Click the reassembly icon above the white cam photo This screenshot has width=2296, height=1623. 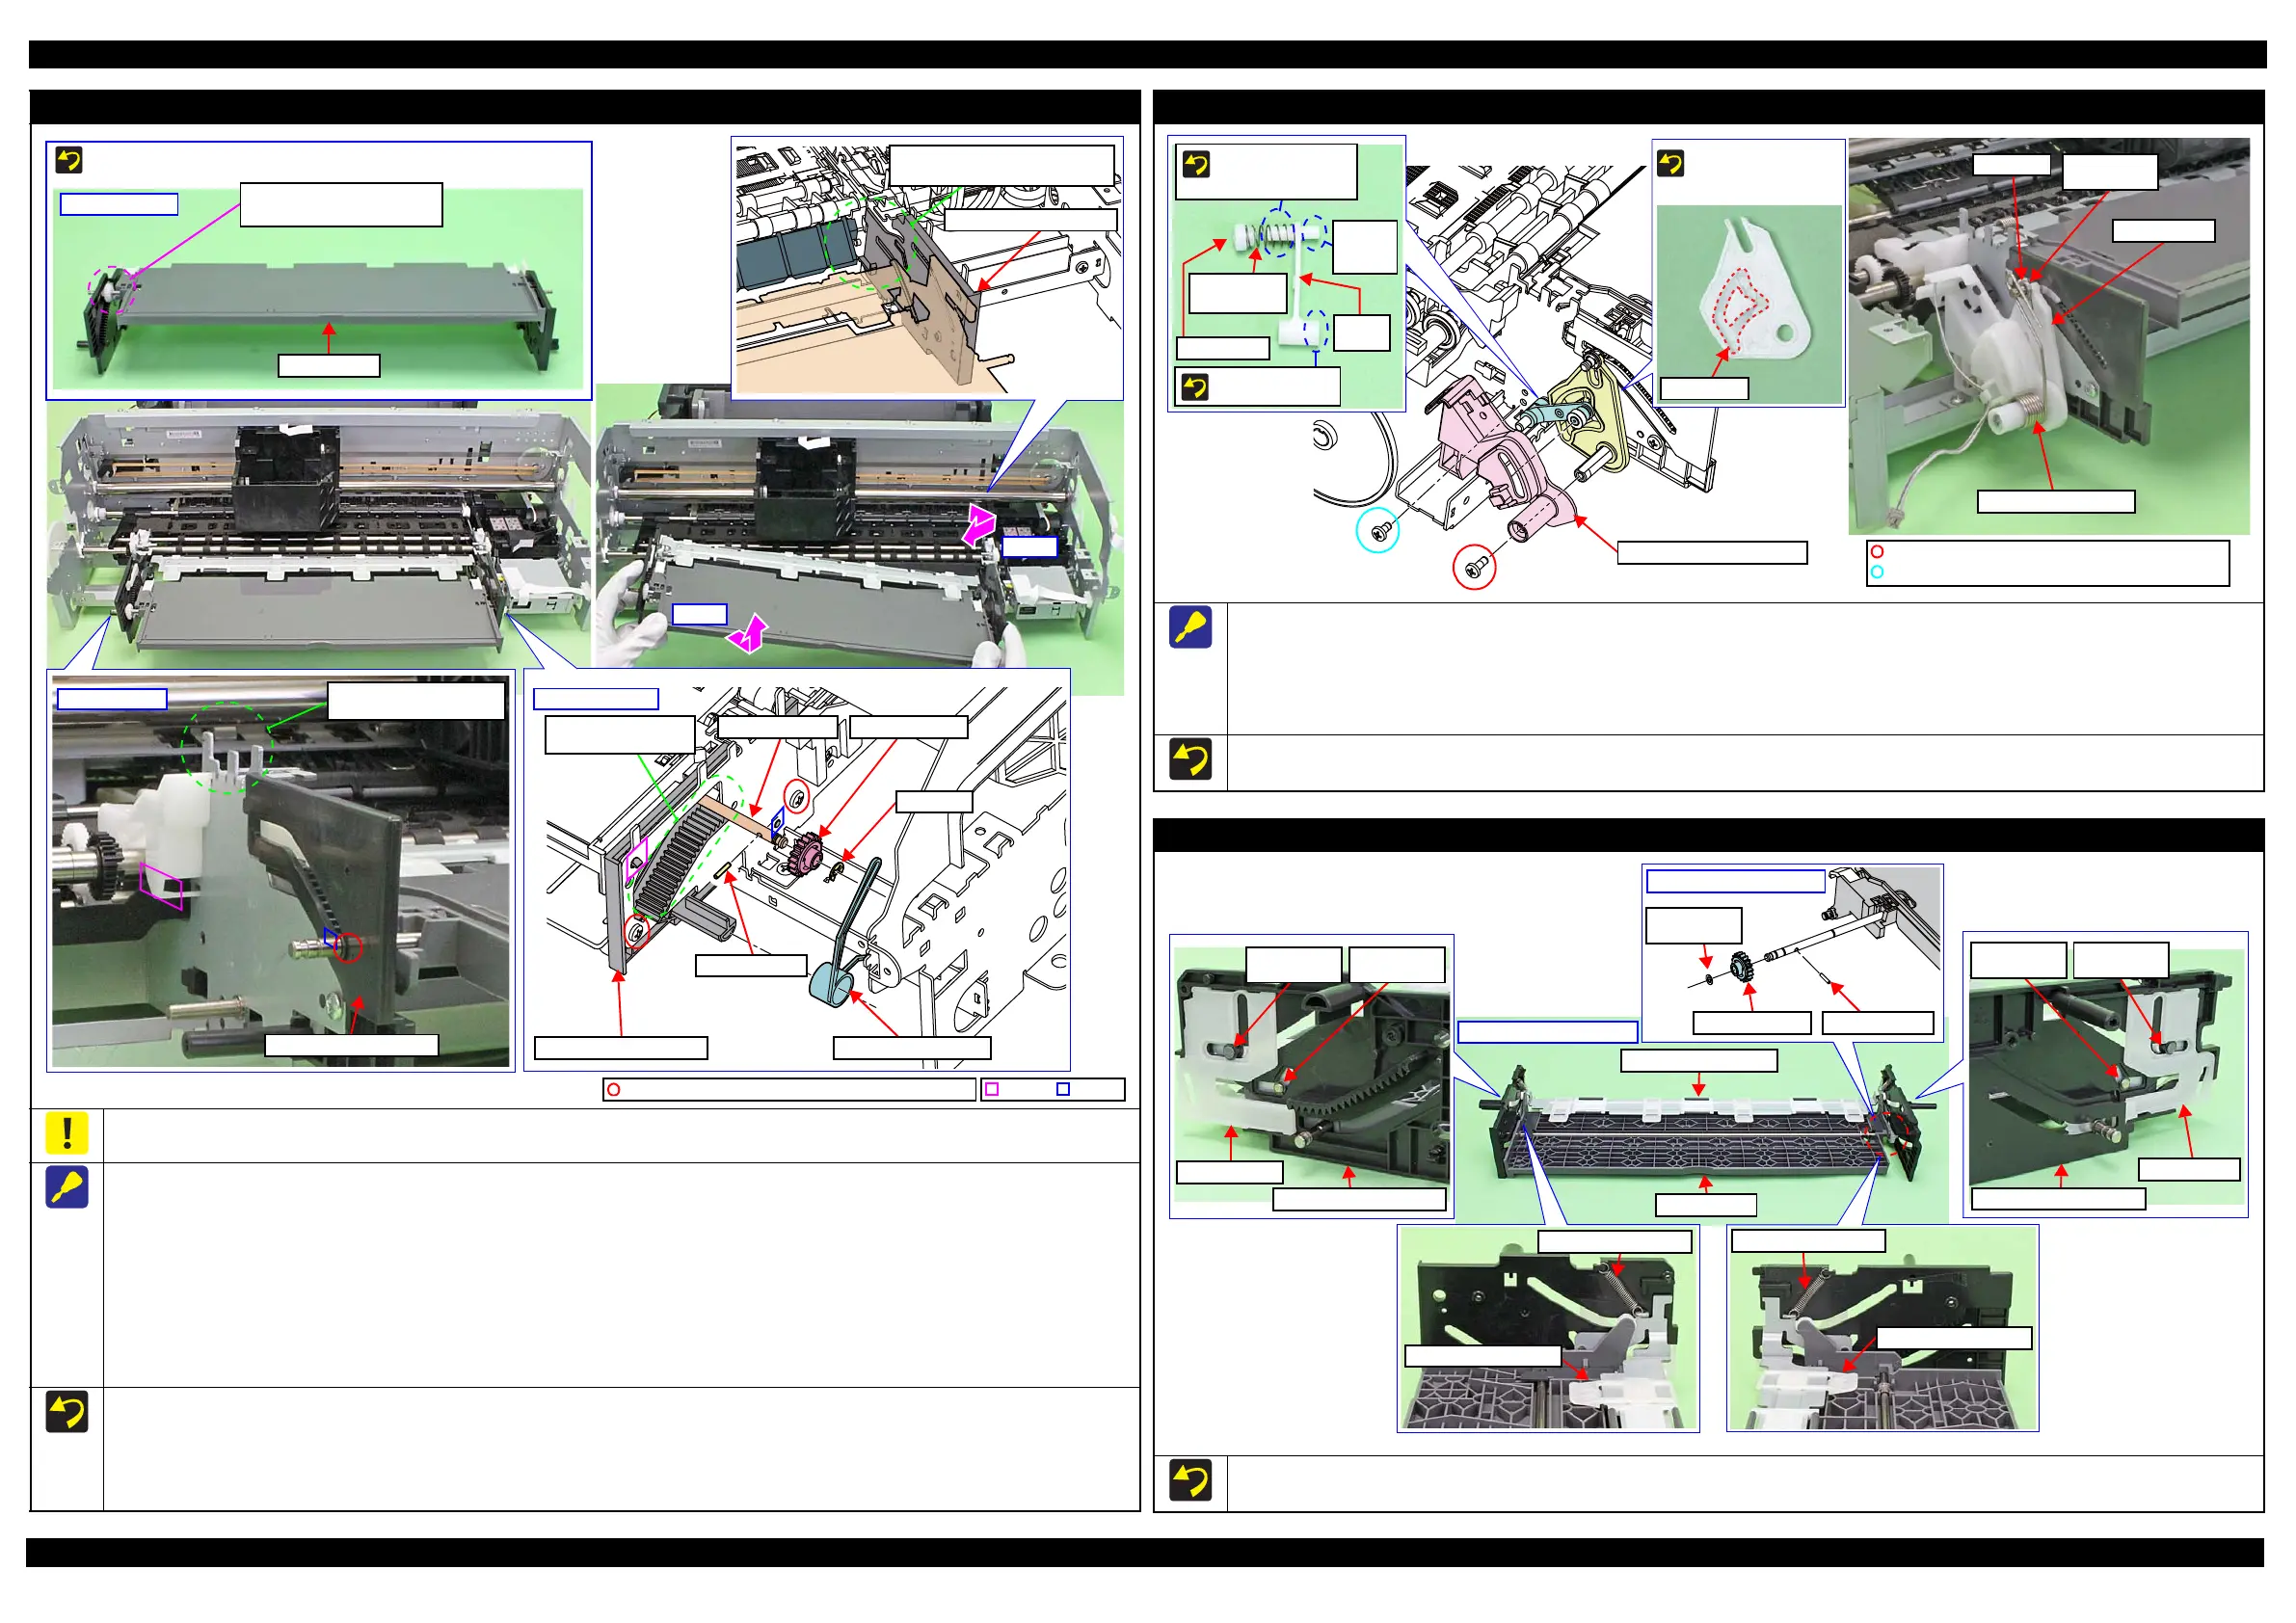(1671, 163)
